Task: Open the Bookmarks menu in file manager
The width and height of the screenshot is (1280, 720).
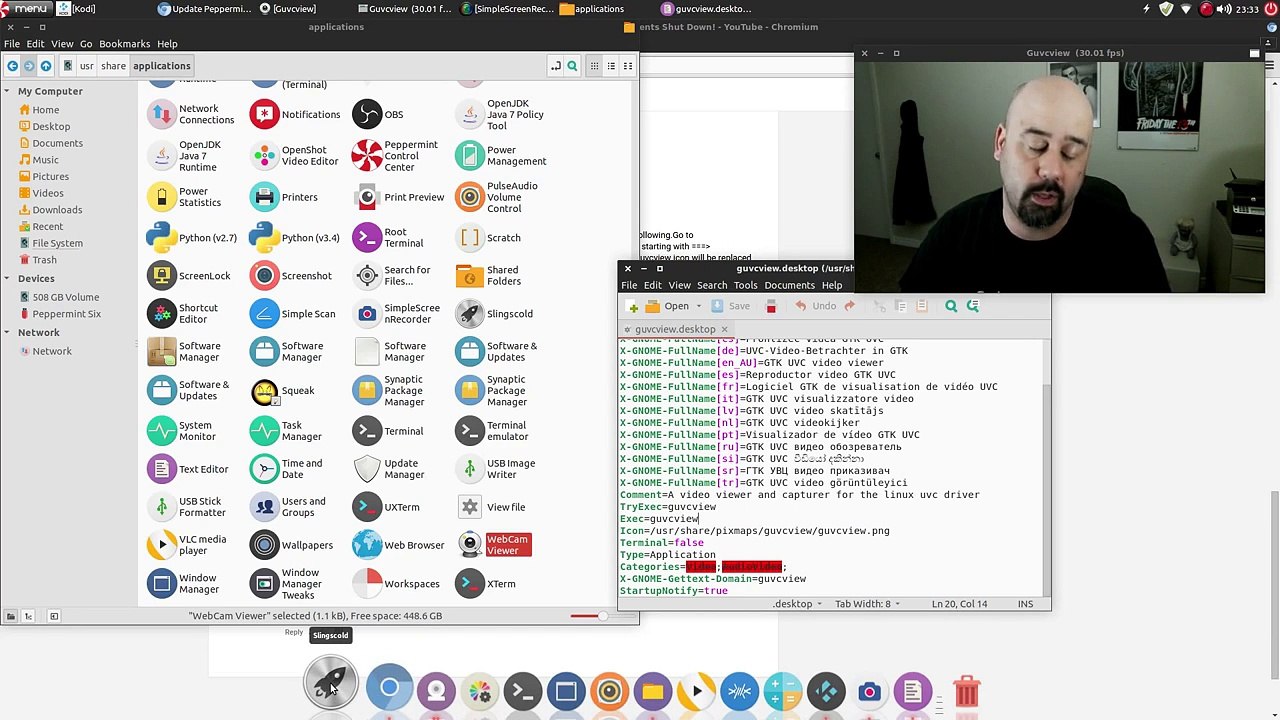Action: click(x=124, y=44)
